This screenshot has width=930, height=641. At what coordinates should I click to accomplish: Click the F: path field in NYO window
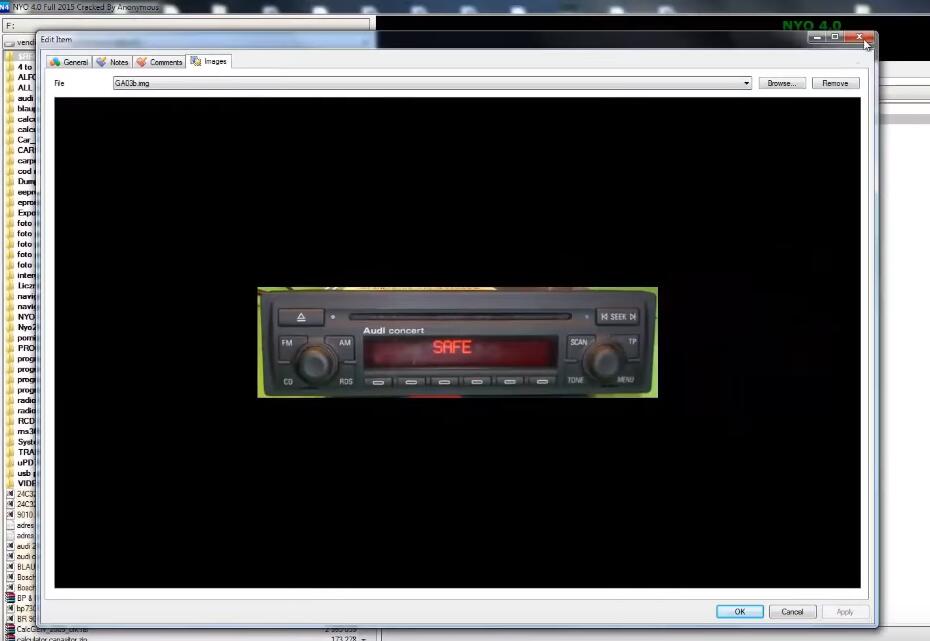187,25
